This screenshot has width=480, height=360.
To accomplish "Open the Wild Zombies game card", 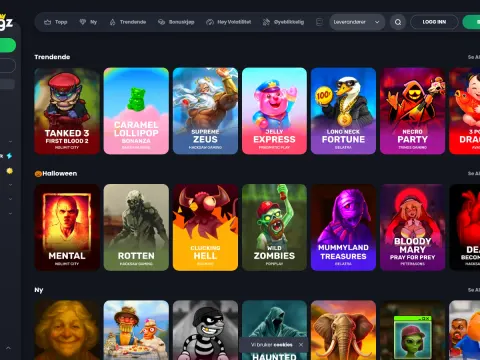I will coord(274,227).
